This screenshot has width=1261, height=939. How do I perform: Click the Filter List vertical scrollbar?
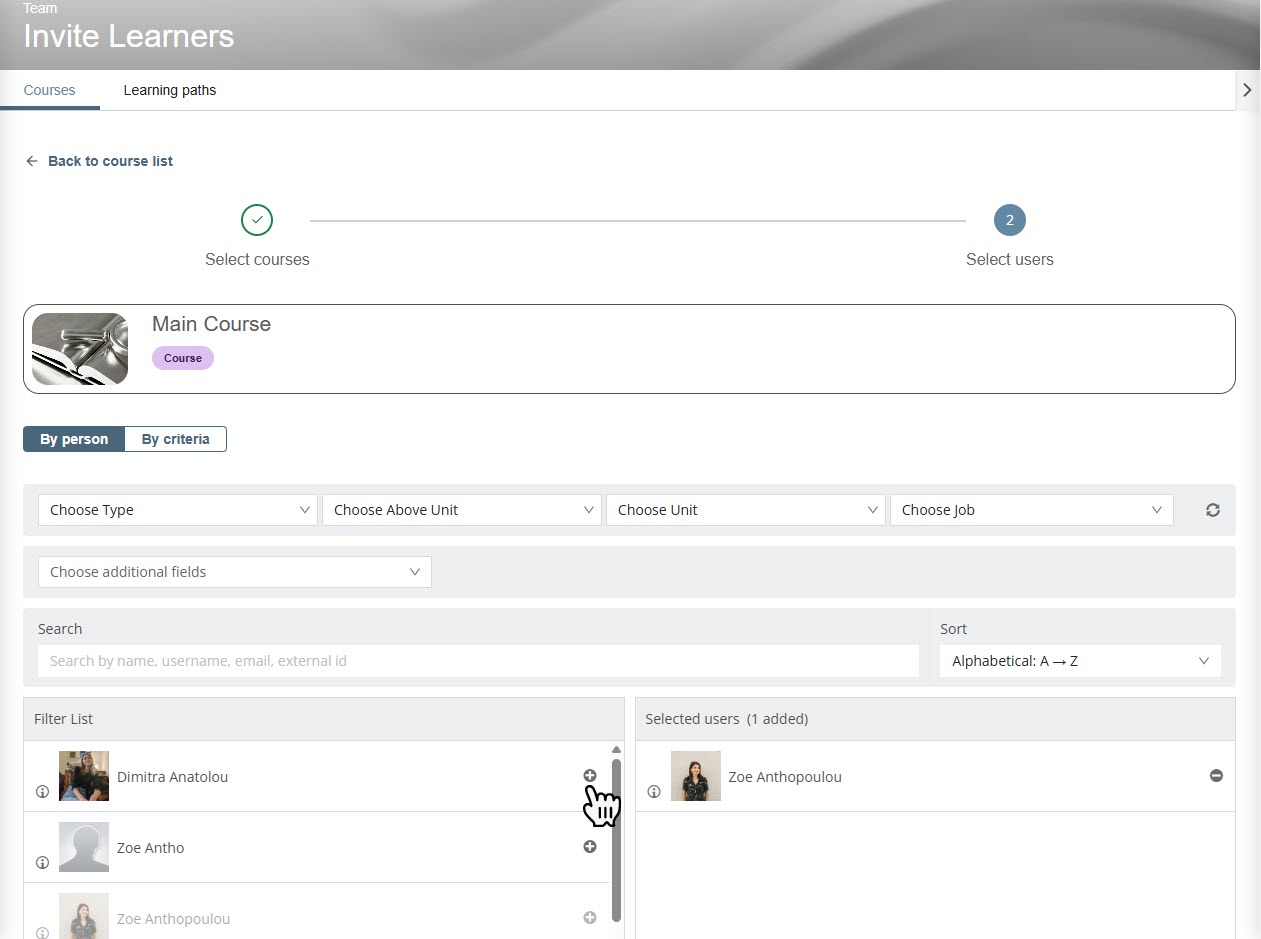pyautogui.click(x=616, y=840)
